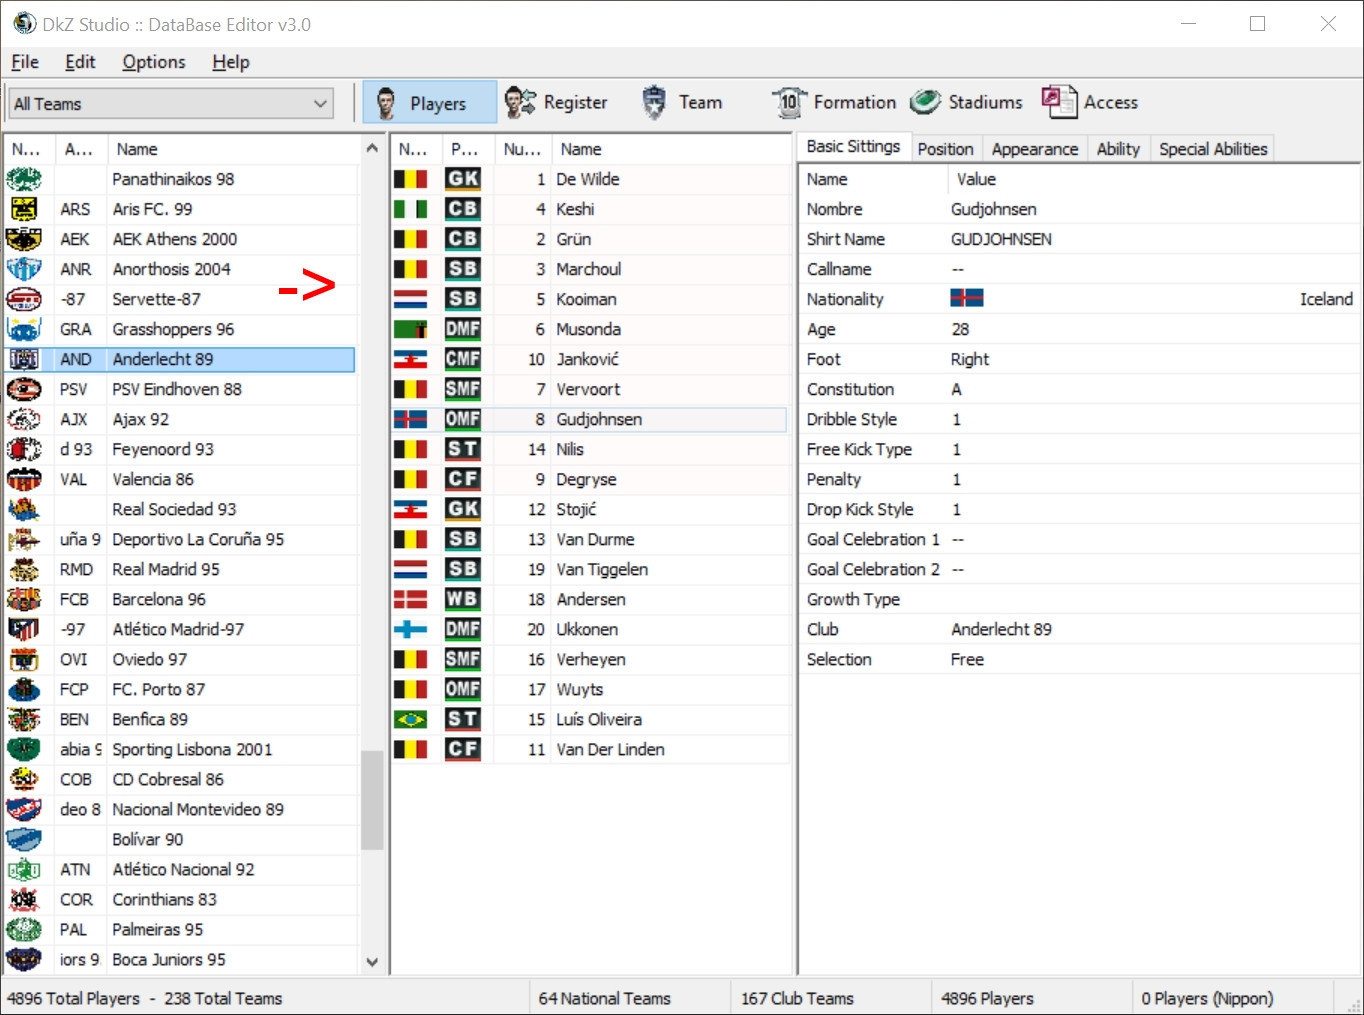This screenshot has width=1364, height=1015.
Task: Click the AEK Athens 2000 crest icon
Action: click(24, 239)
